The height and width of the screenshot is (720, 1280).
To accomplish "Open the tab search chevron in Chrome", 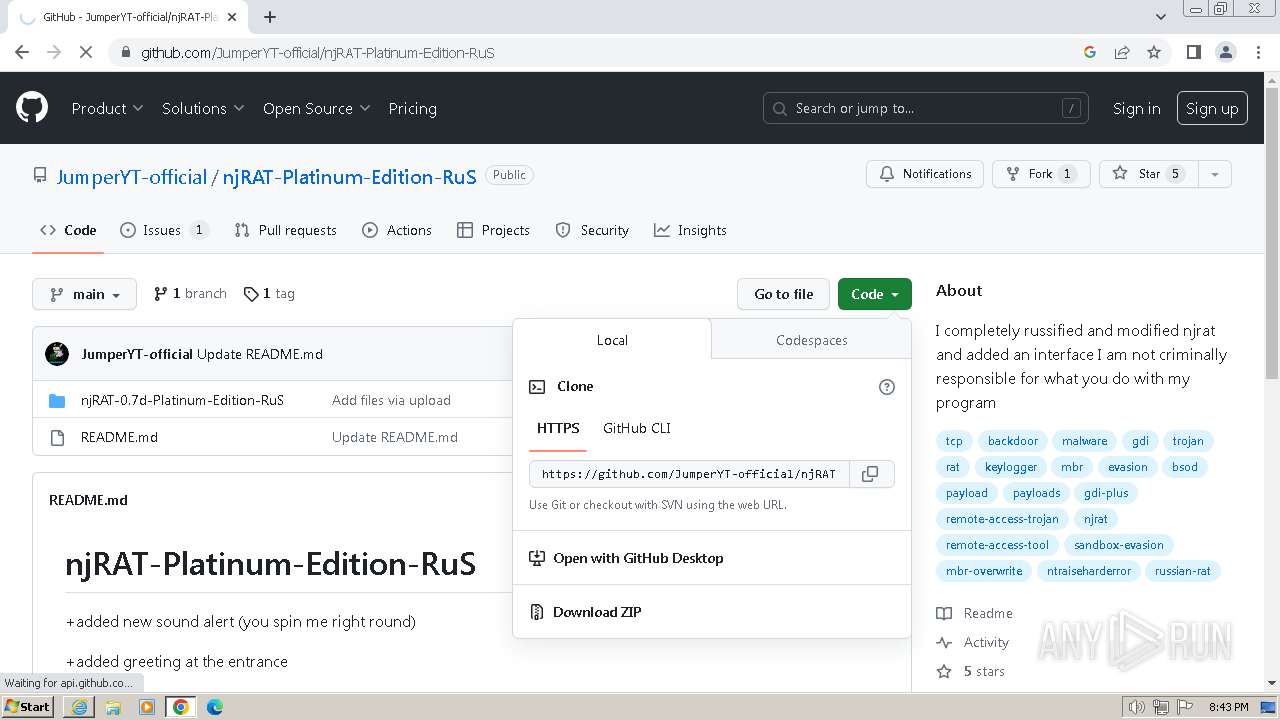I will click(x=1160, y=17).
